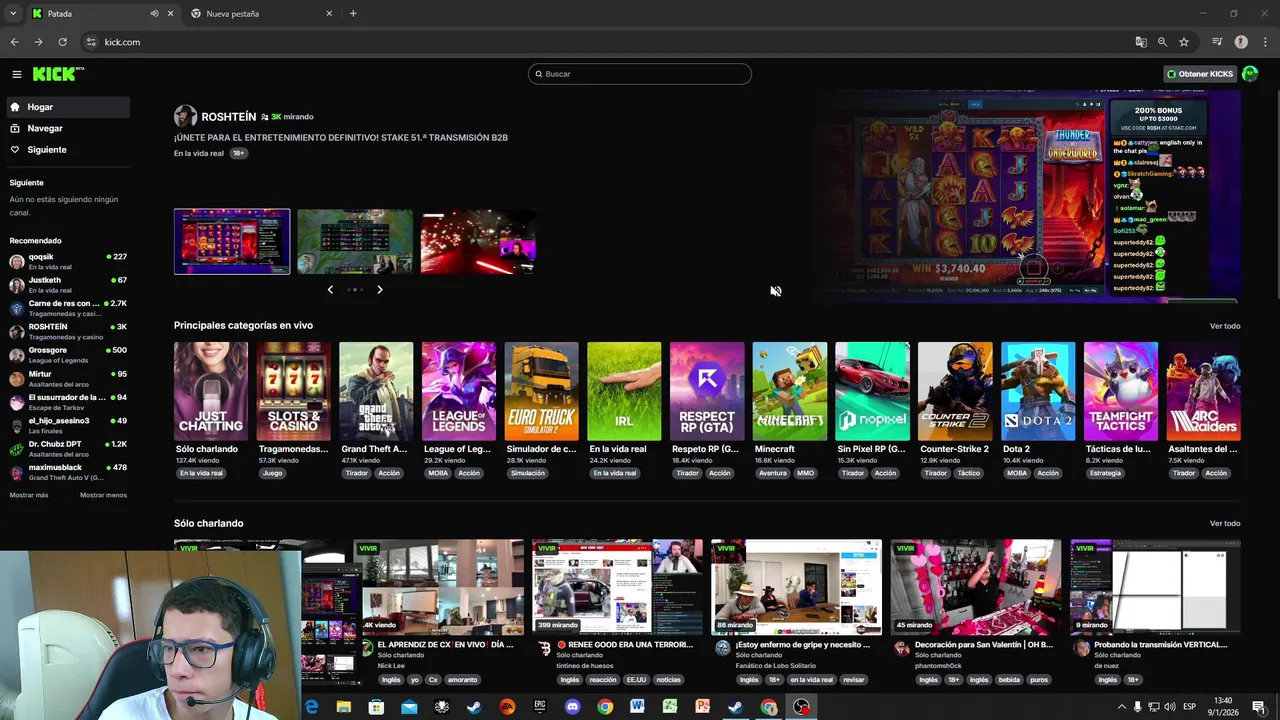Viewport: 1280px width, 720px height.
Task: Open the translate page icon in address bar
Action: tap(1141, 42)
